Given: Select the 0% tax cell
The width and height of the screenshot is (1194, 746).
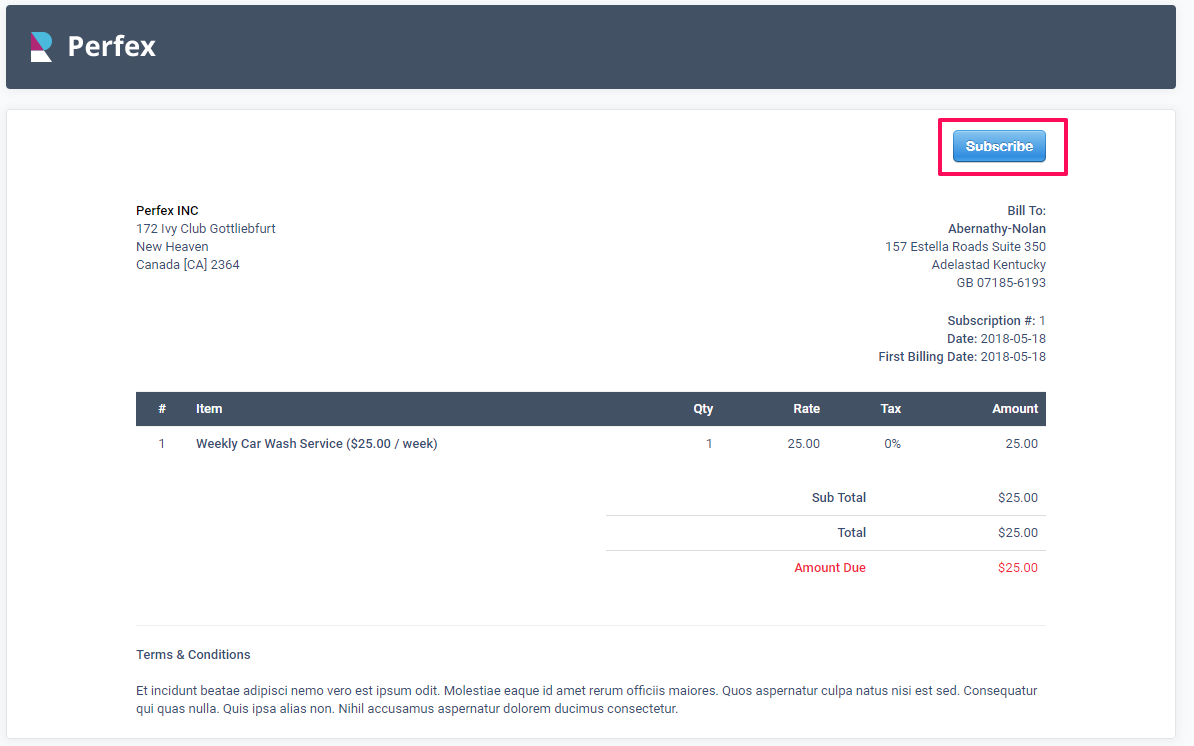Looking at the screenshot, I should [892, 444].
